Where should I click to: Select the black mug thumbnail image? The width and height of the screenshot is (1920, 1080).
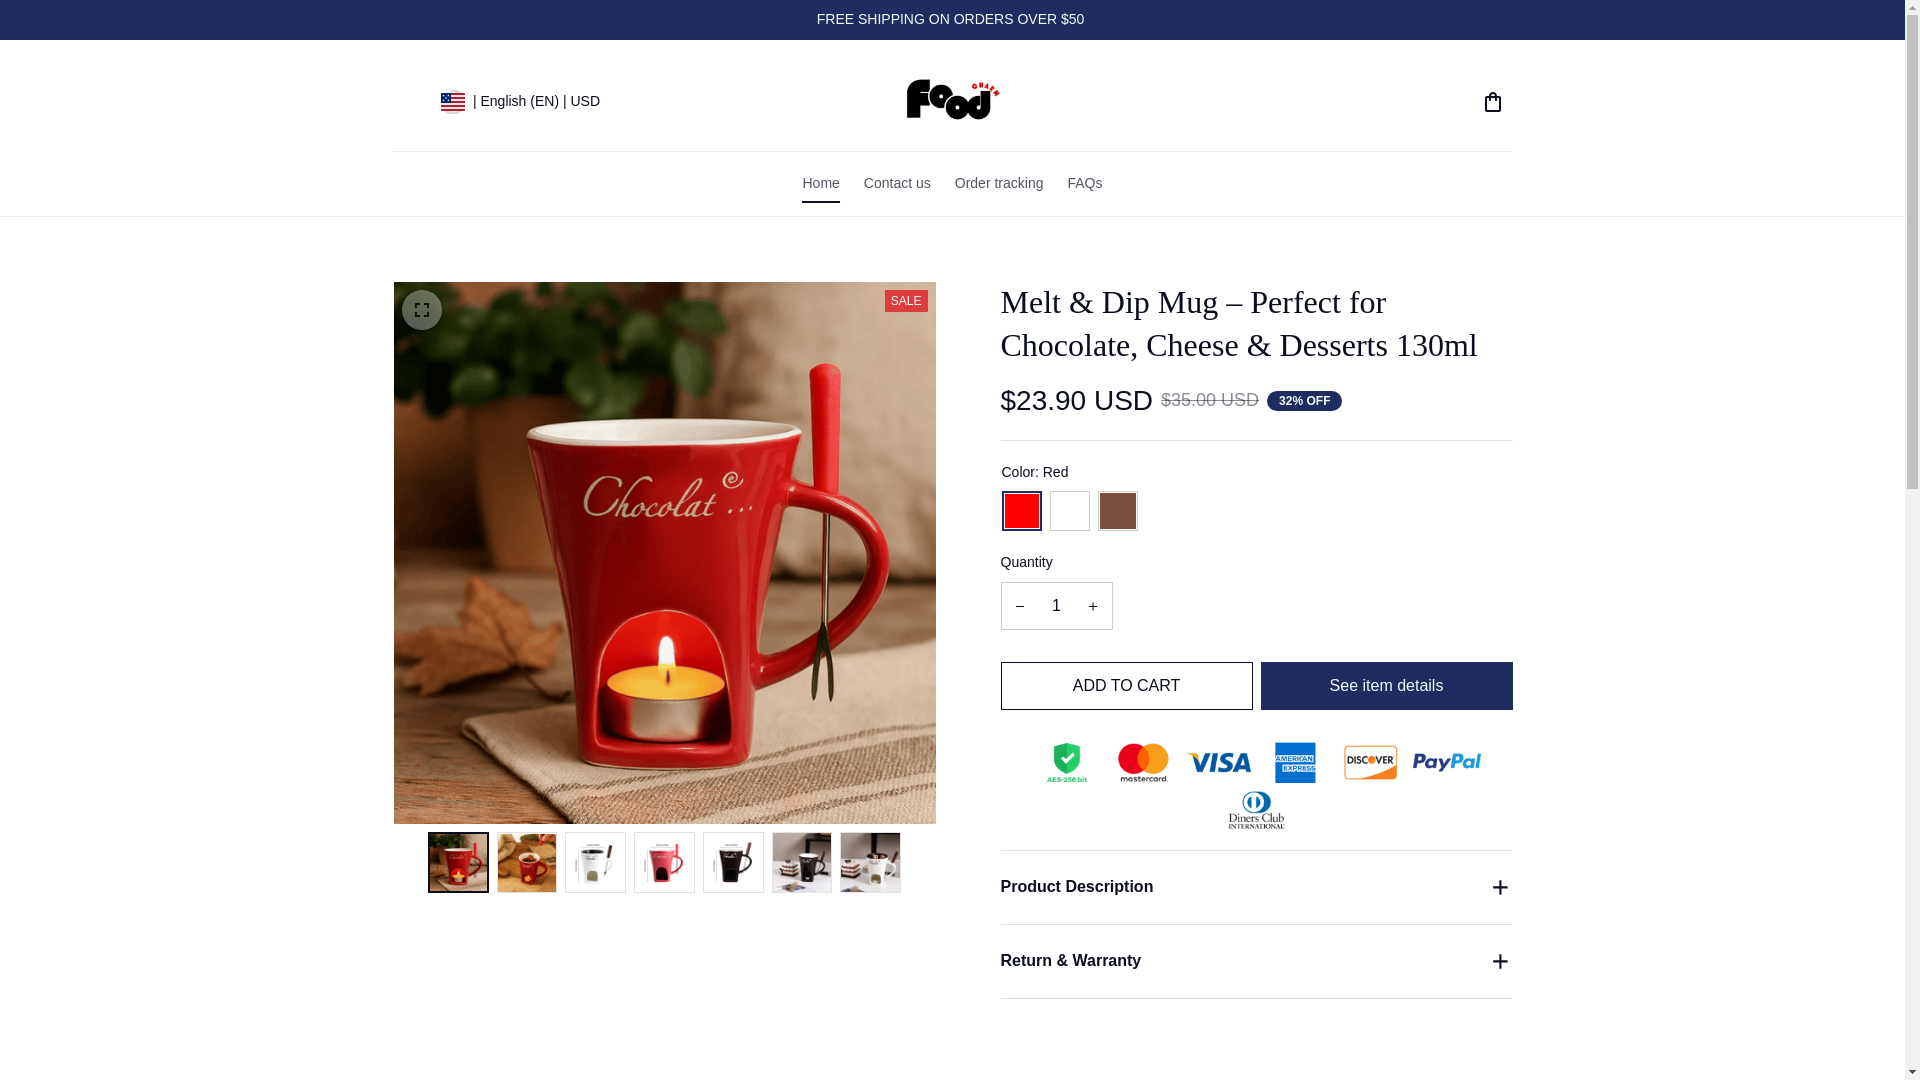pyautogui.click(x=733, y=862)
